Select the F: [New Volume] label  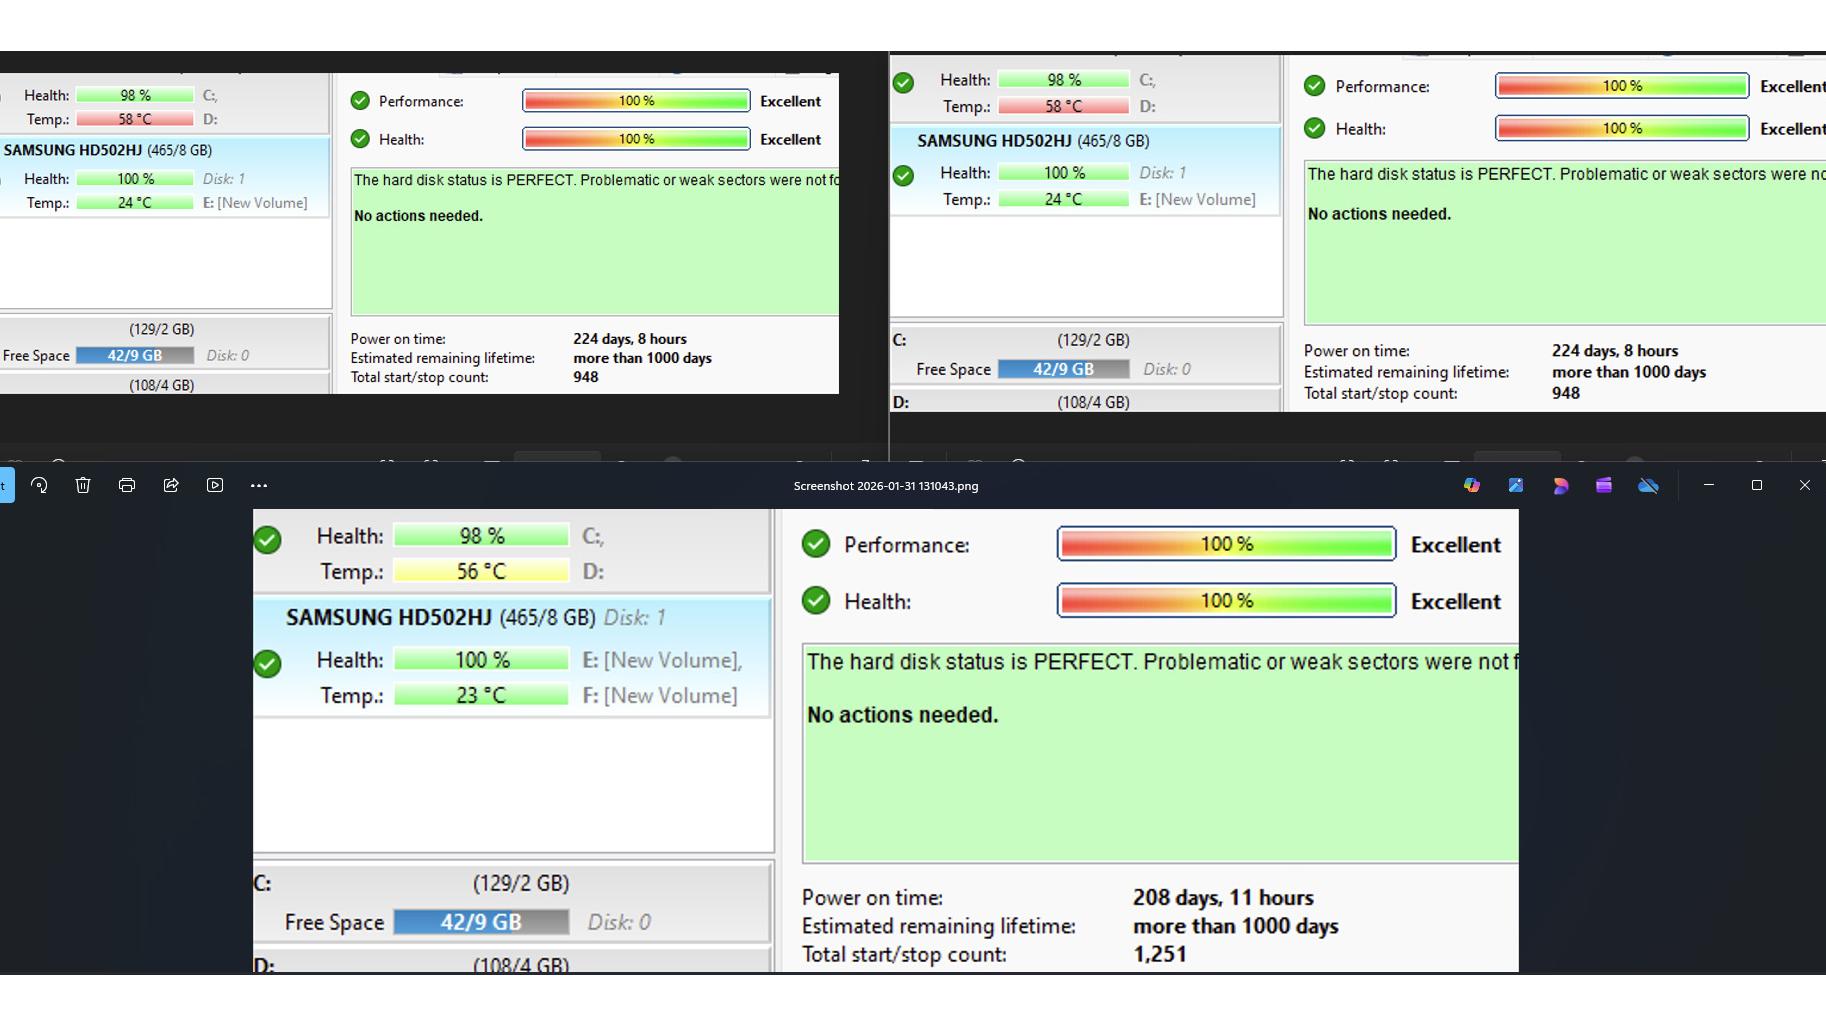660,695
